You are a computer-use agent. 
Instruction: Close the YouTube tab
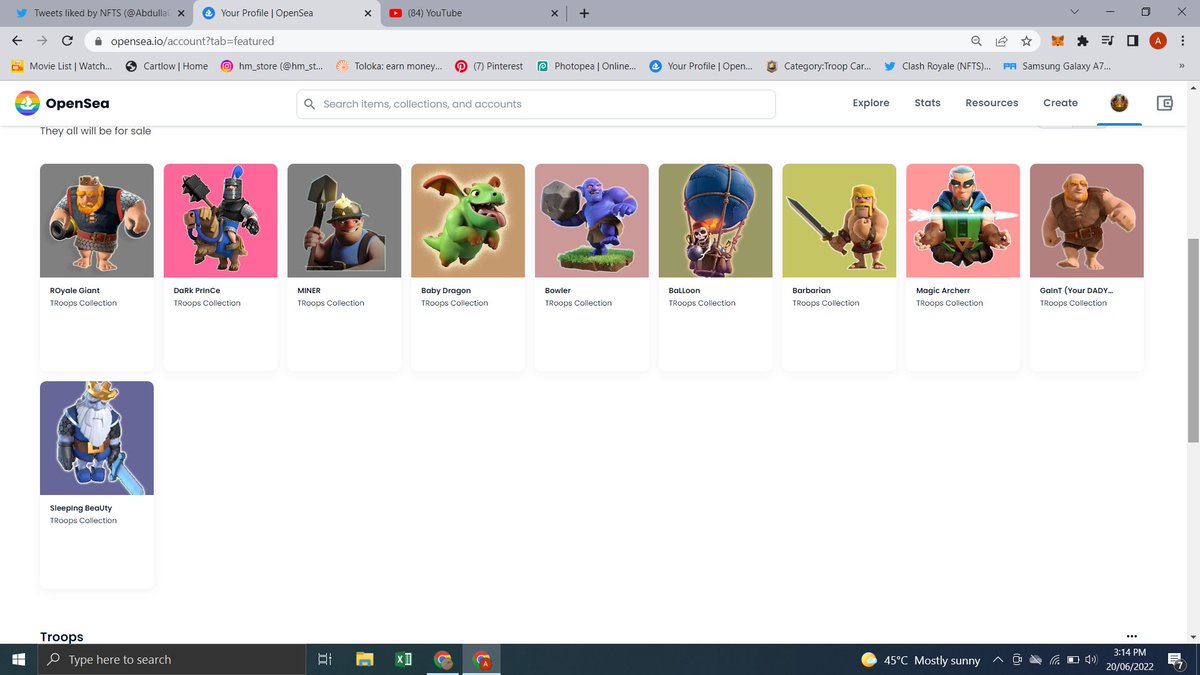pyautogui.click(x=554, y=13)
